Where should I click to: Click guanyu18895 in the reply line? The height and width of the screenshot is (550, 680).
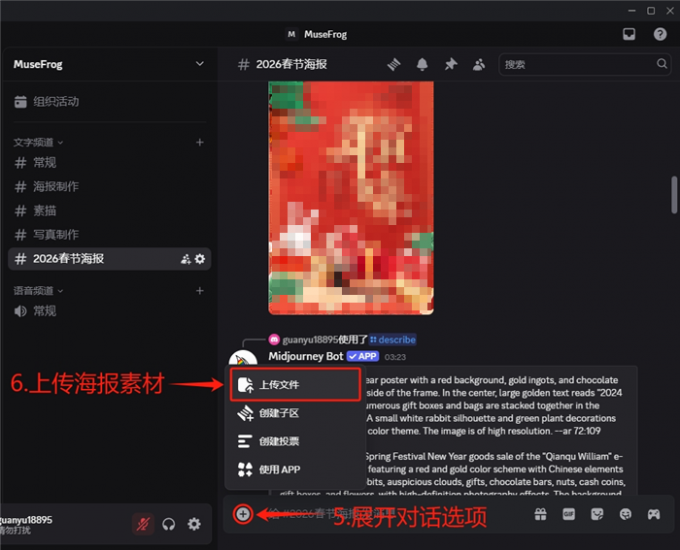click(x=310, y=340)
